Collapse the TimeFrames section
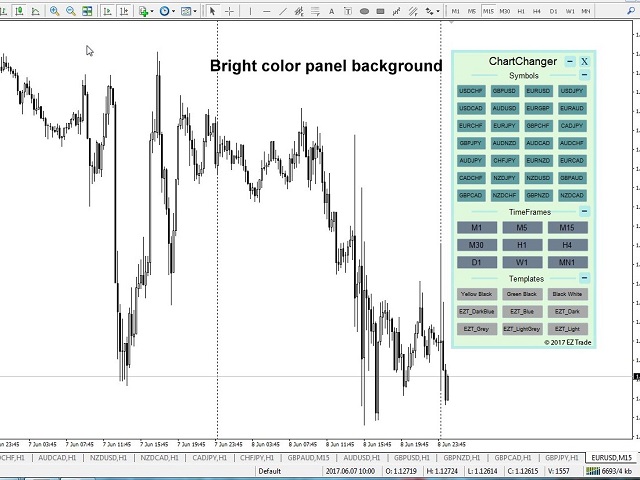Viewport: 640px width, 480px height. point(584,211)
